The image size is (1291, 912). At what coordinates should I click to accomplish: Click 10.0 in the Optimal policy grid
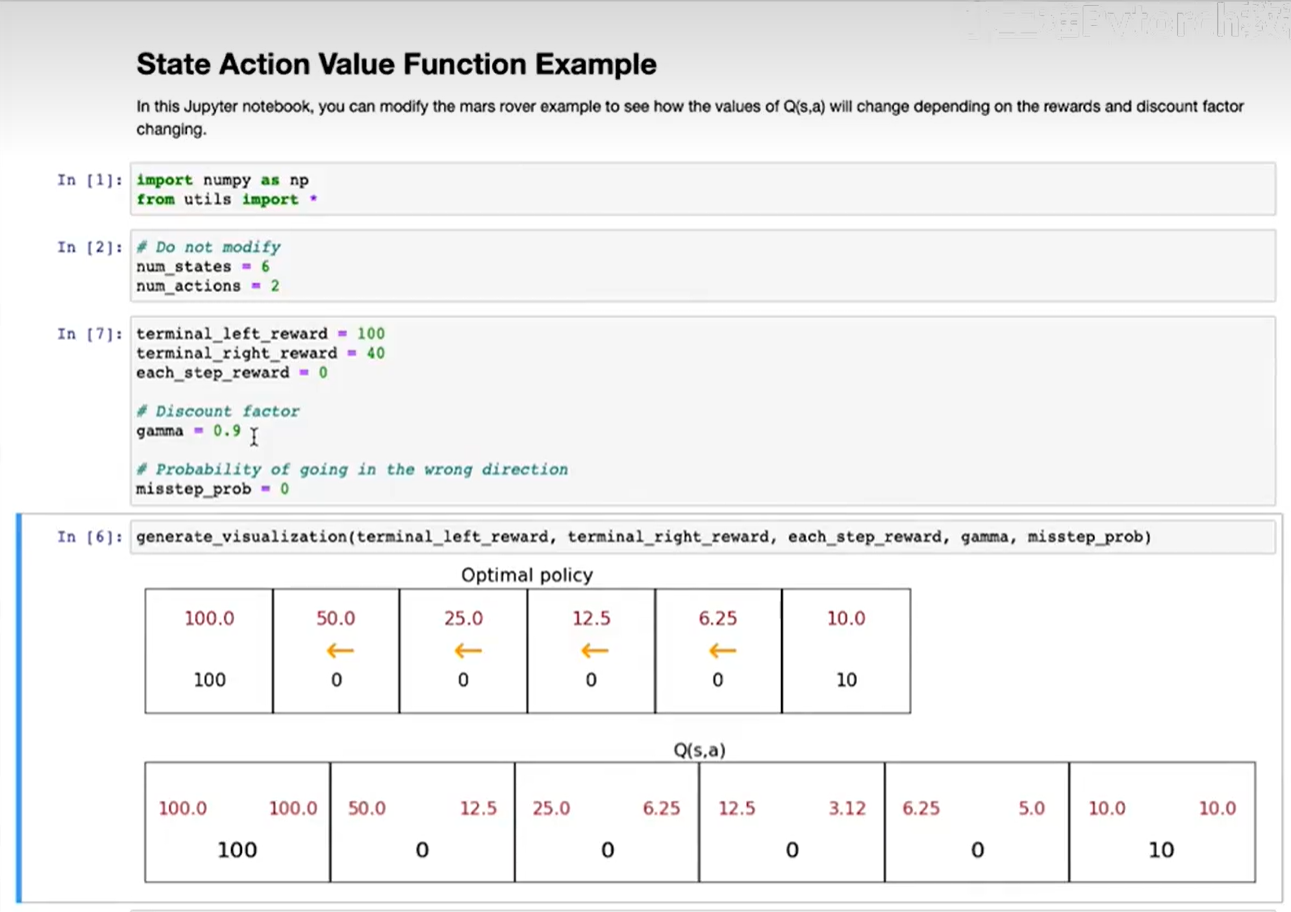(x=846, y=619)
